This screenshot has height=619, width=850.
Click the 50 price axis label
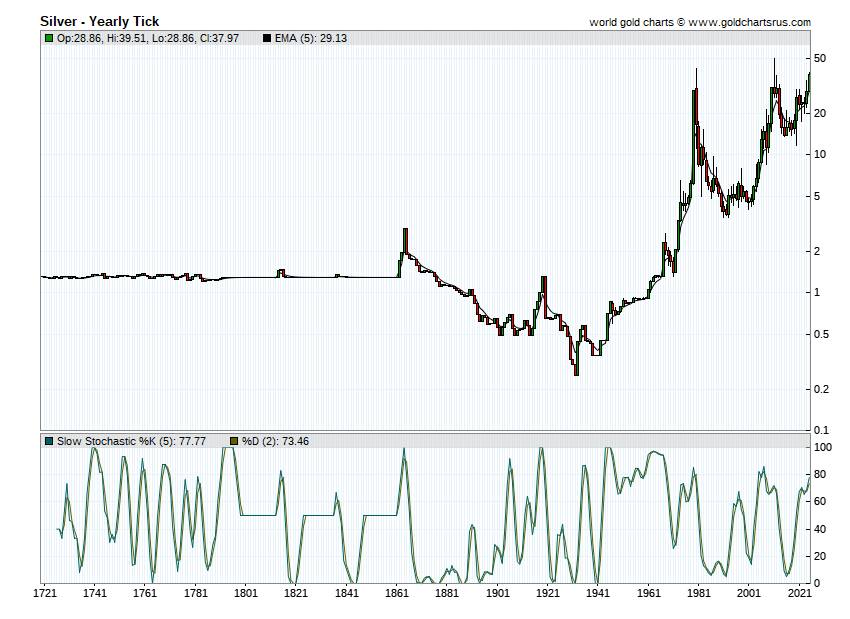coord(820,59)
